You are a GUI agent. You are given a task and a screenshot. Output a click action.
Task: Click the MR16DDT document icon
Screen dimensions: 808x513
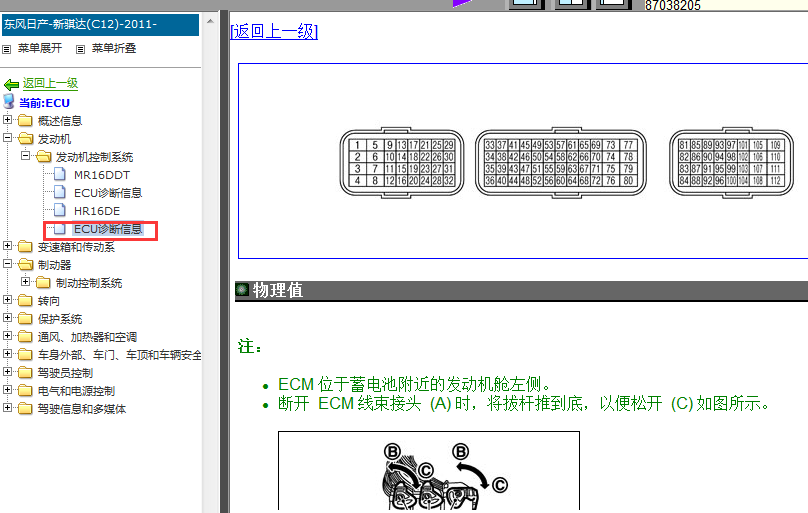pyautogui.click(x=60, y=174)
